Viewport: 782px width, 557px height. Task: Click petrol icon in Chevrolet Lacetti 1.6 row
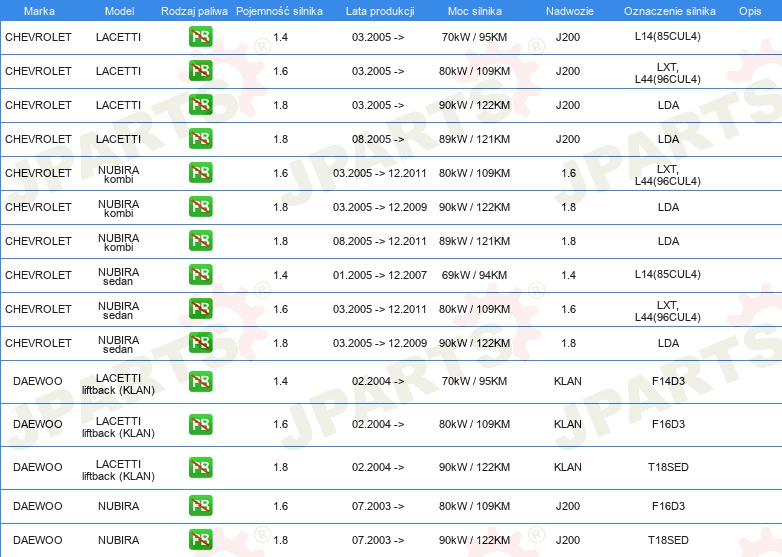coord(200,71)
